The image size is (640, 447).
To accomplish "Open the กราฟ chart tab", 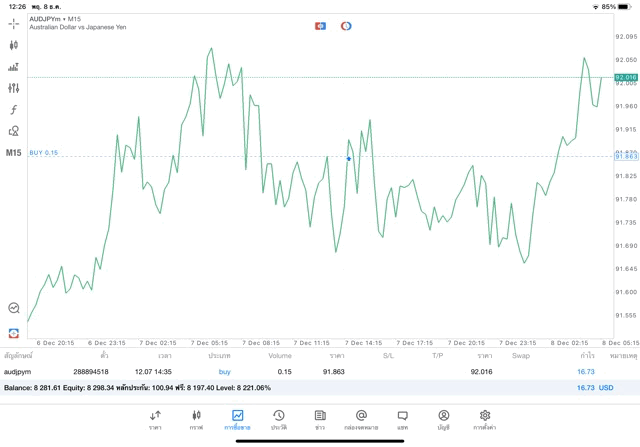I will click(196, 420).
